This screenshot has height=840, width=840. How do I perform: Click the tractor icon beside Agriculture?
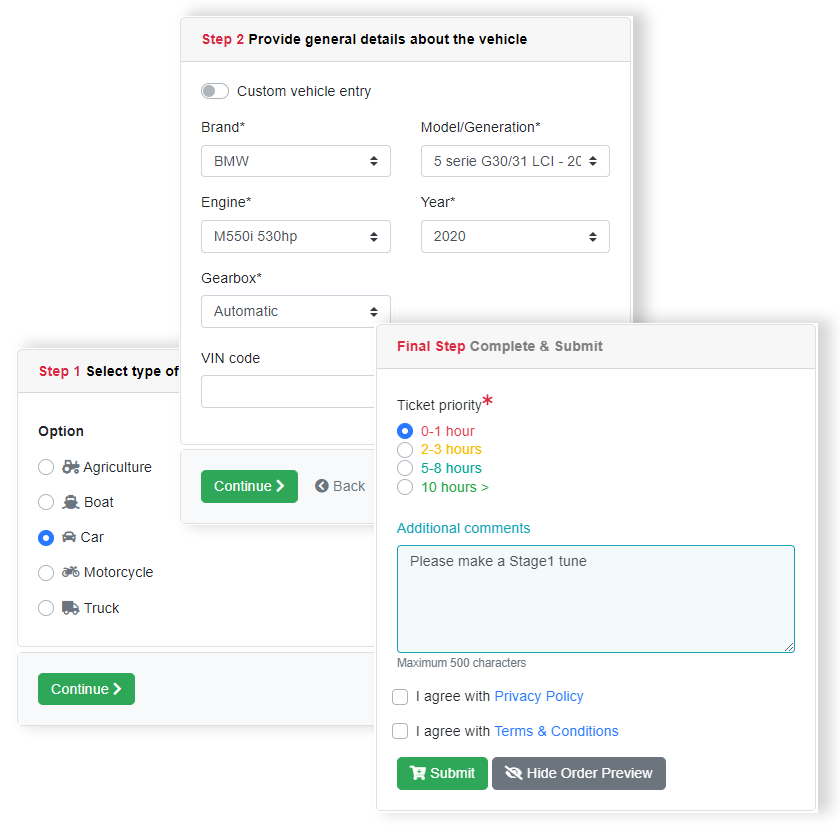tap(71, 467)
